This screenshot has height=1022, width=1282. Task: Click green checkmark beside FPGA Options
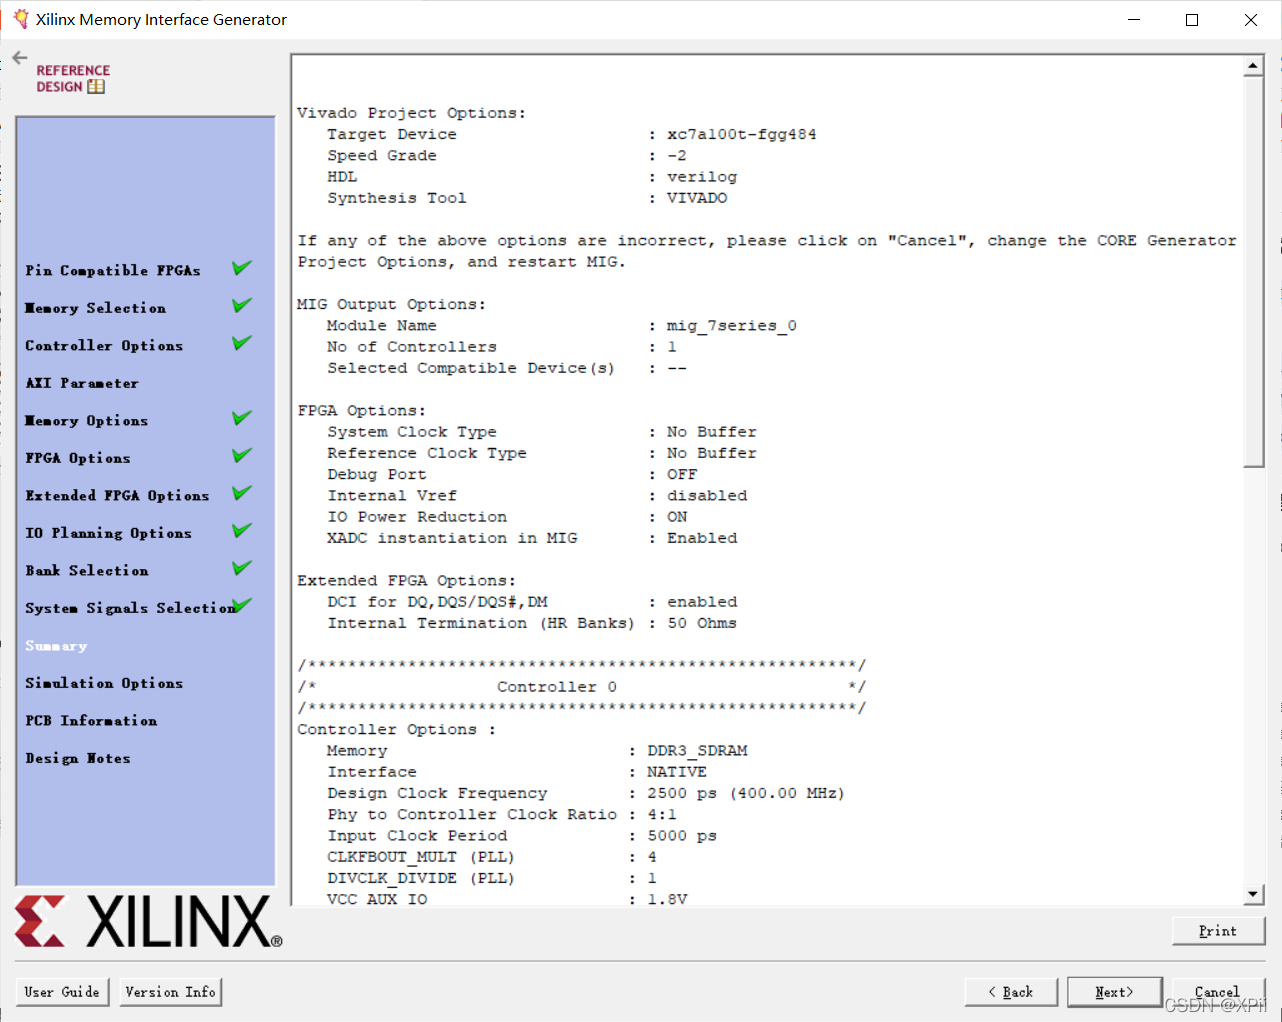tap(242, 455)
